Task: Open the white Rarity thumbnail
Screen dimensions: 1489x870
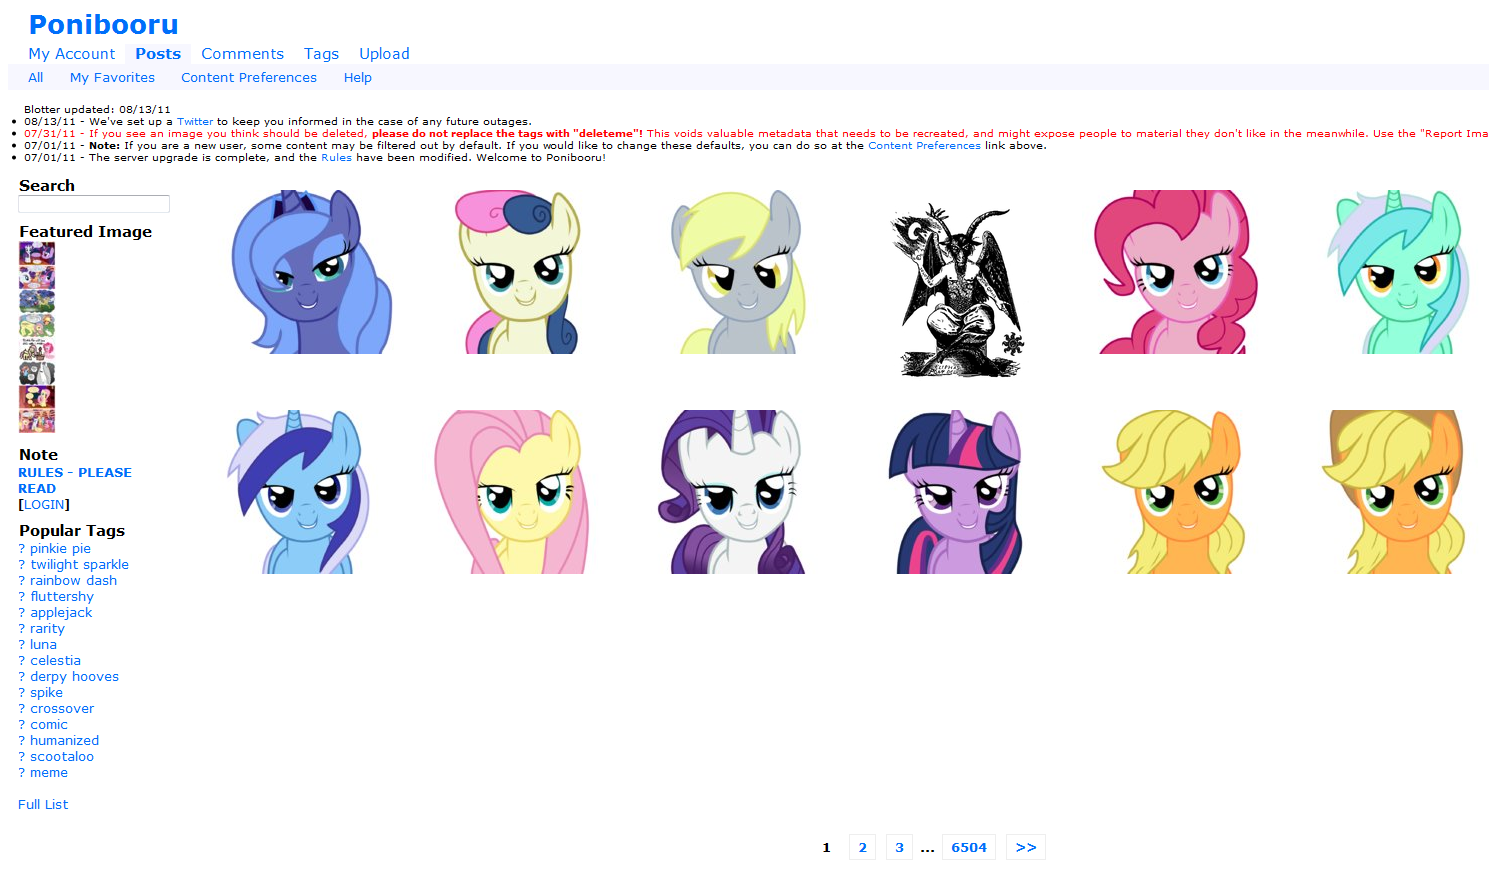Action: (732, 492)
